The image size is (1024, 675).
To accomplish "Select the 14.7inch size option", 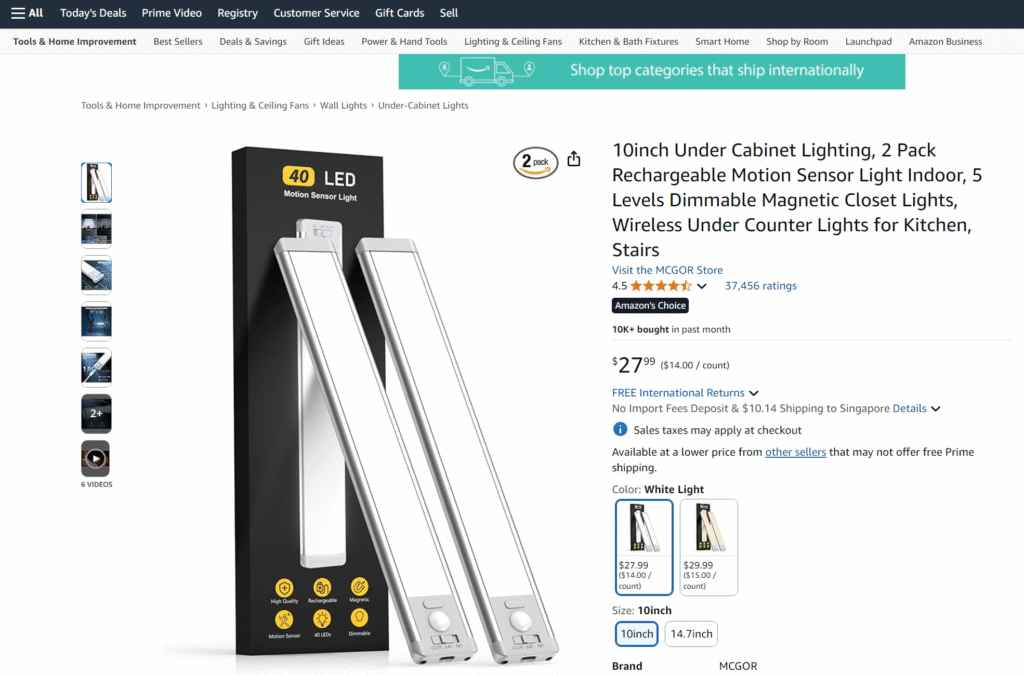I will click(691, 634).
